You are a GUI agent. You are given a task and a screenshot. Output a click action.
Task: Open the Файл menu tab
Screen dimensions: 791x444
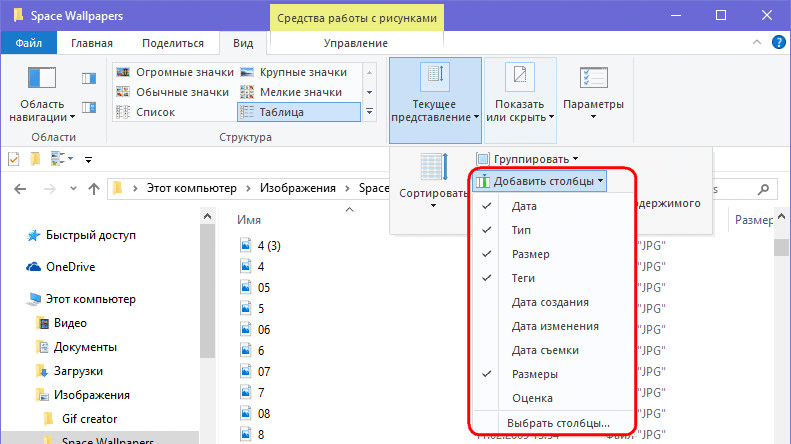tap(29, 43)
